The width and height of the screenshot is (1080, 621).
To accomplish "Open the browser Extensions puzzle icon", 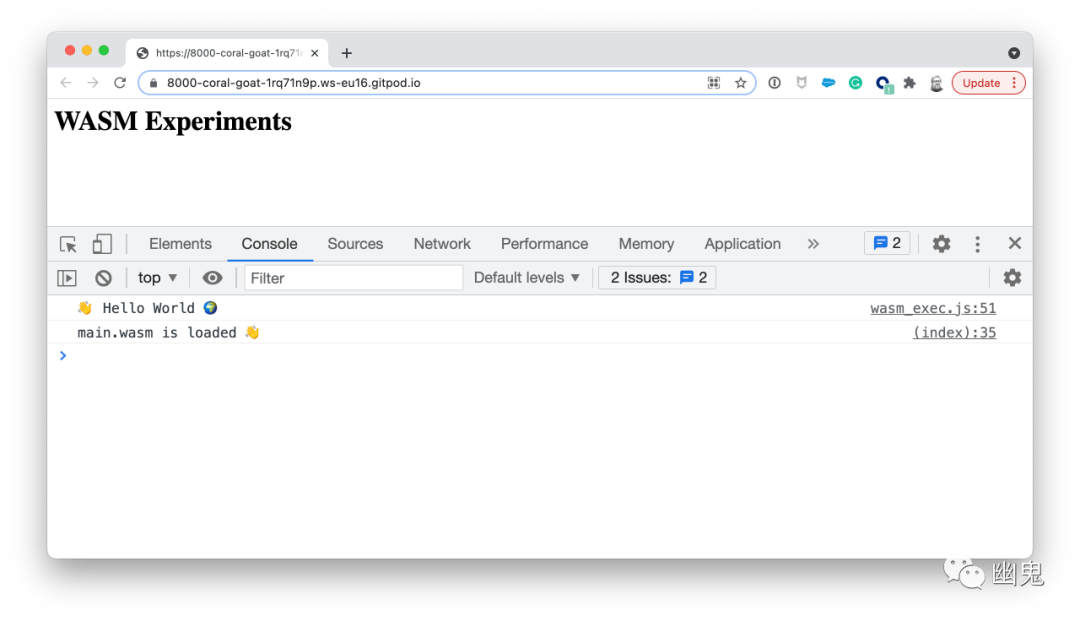I will click(909, 83).
